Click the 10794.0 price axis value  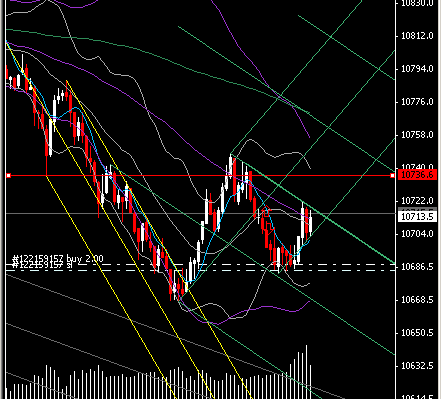click(417, 69)
